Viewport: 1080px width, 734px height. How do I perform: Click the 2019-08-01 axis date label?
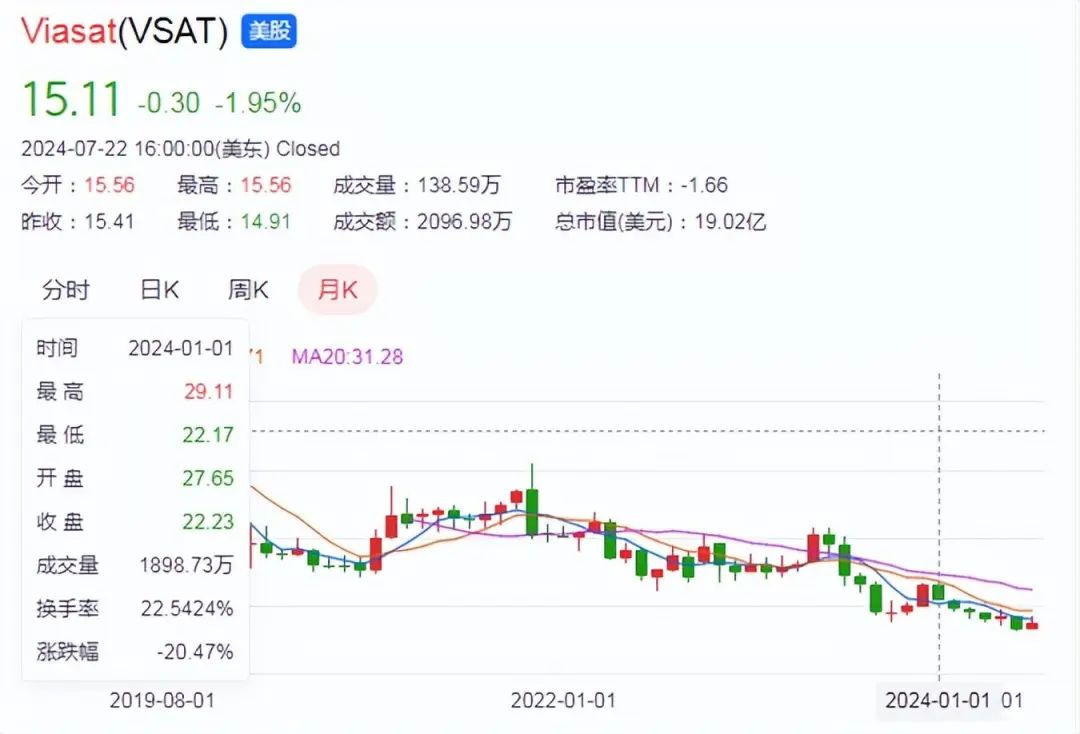162,701
